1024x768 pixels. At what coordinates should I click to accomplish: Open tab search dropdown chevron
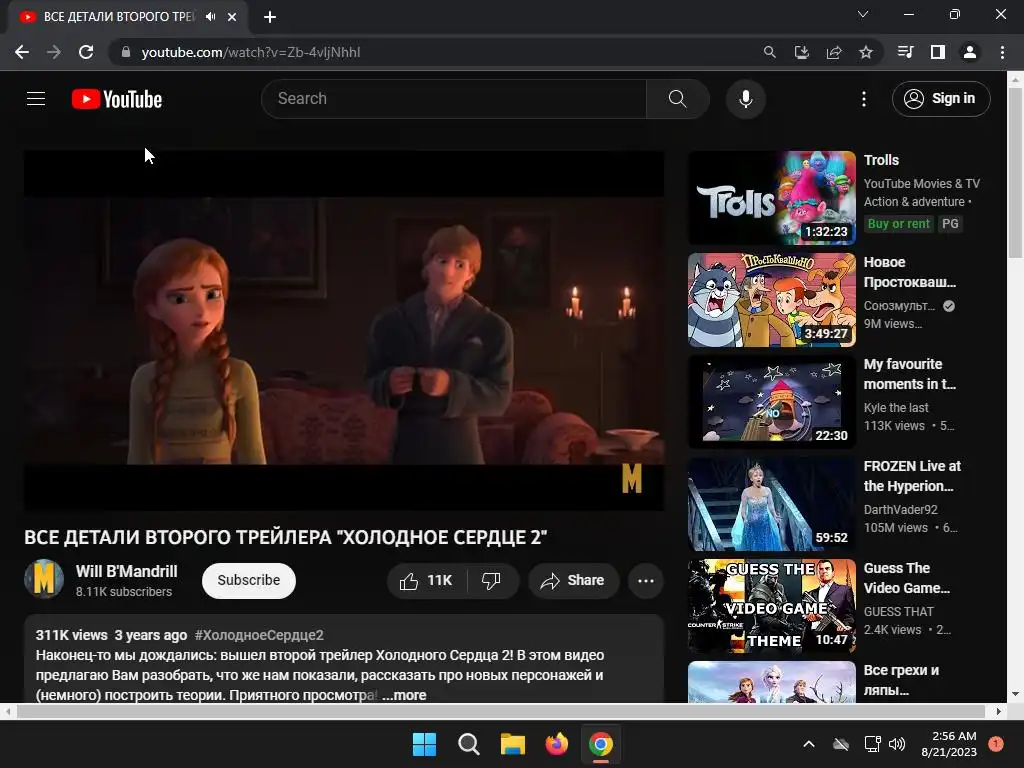point(863,14)
